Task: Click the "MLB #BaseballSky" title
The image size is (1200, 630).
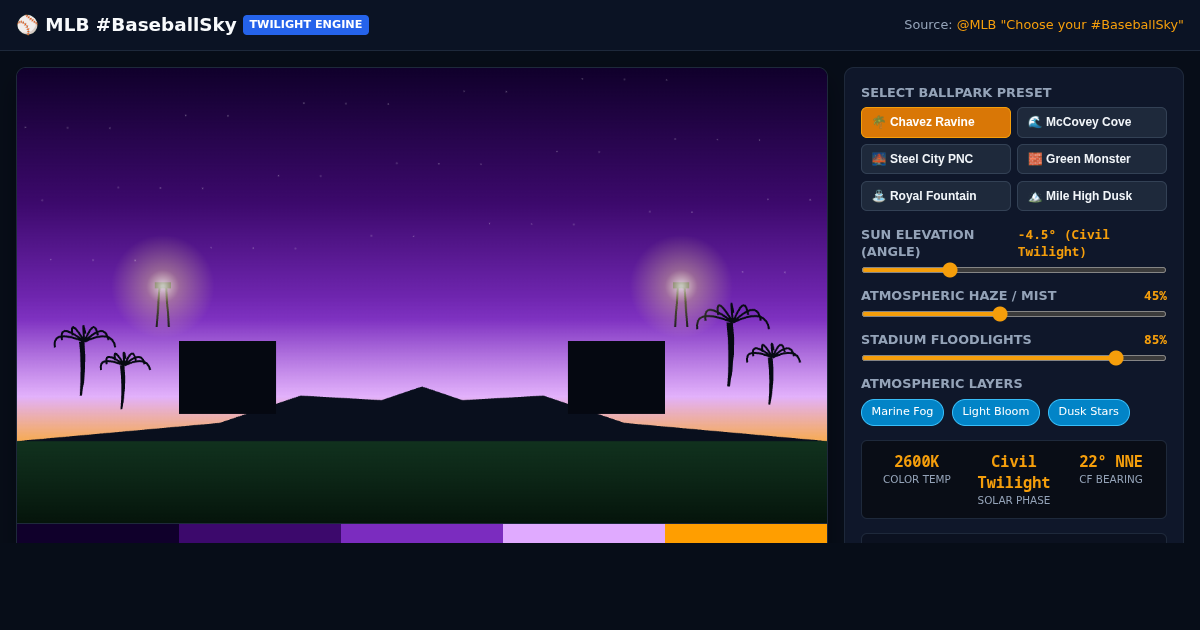Action: point(141,25)
